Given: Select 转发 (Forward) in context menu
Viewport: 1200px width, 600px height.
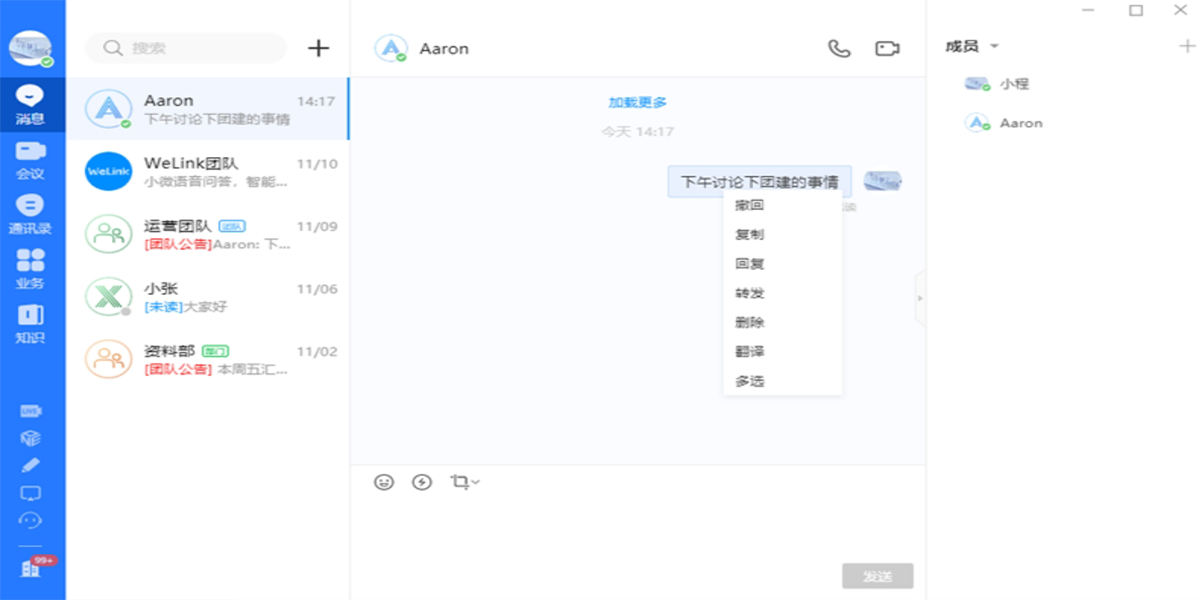Looking at the screenshot, I should point(750,293).
